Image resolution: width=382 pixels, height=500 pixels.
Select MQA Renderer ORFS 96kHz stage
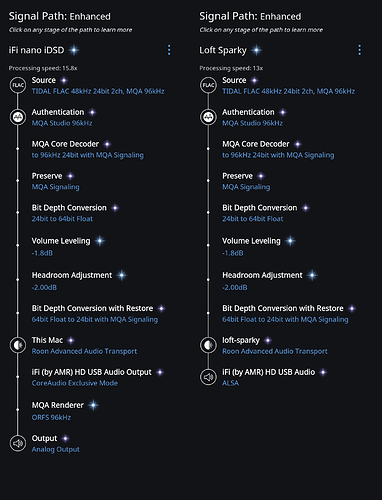65,411
